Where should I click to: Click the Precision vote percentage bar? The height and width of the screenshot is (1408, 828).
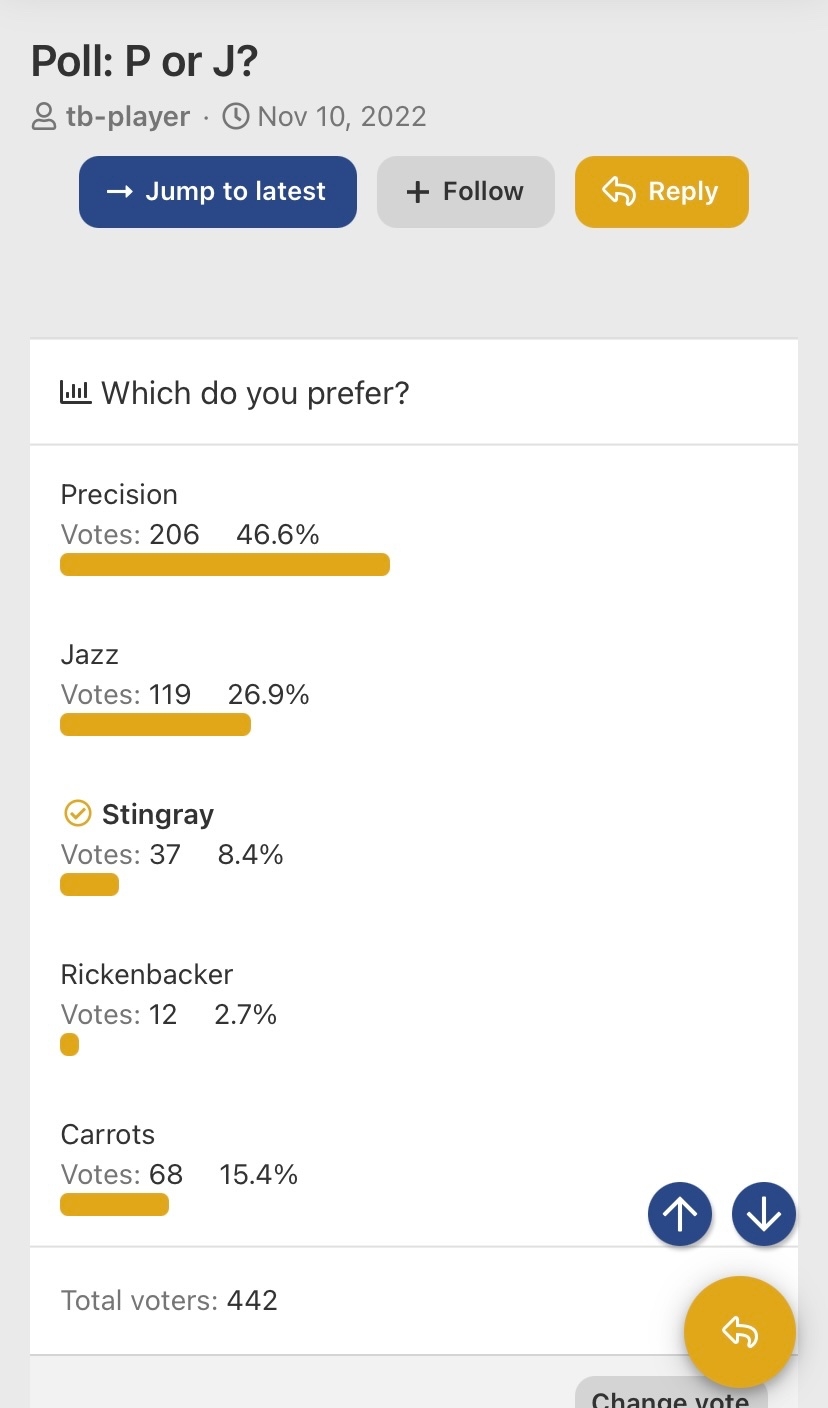[x=225, y=564]
